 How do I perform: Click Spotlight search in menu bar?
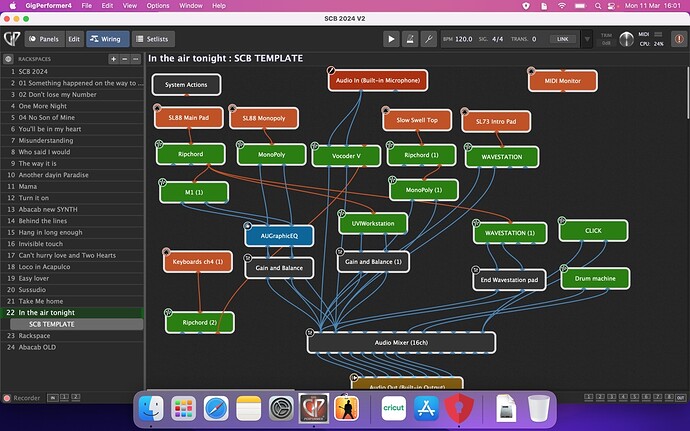[598, 6]
